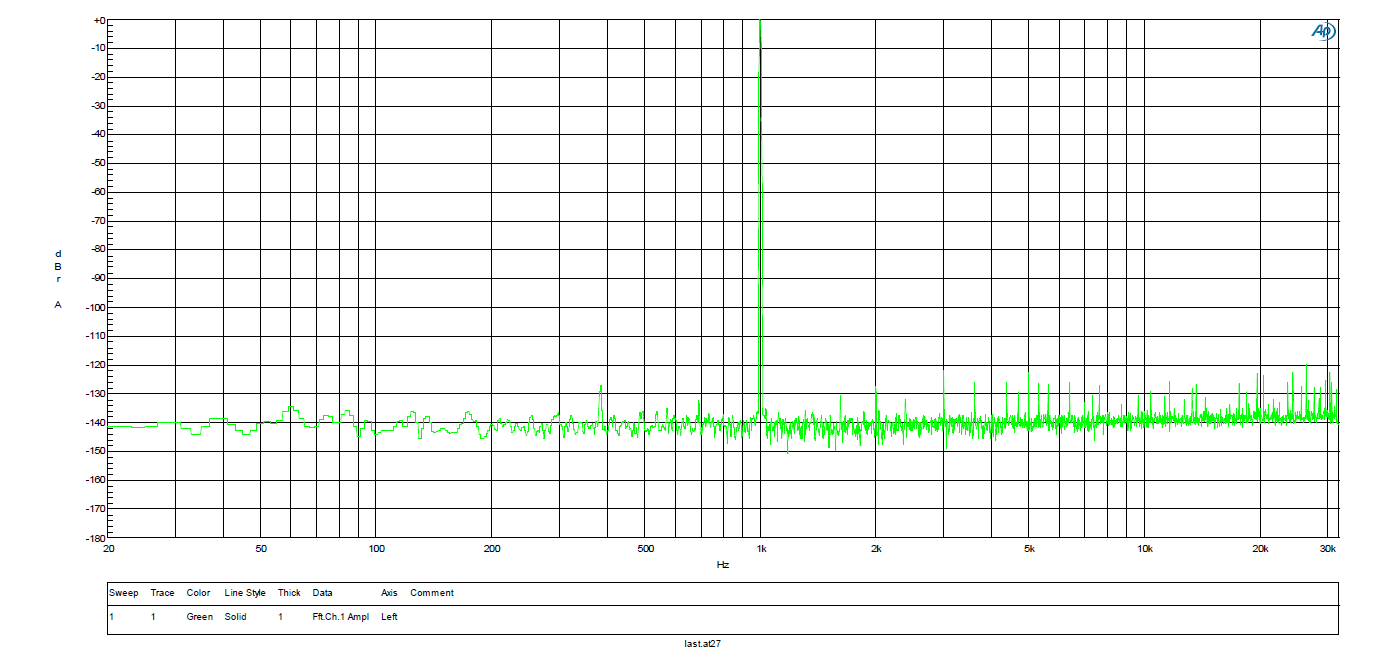1387x666 pixels.
Task: Select the '-180' bottom axis label
Action: (96, 538)
